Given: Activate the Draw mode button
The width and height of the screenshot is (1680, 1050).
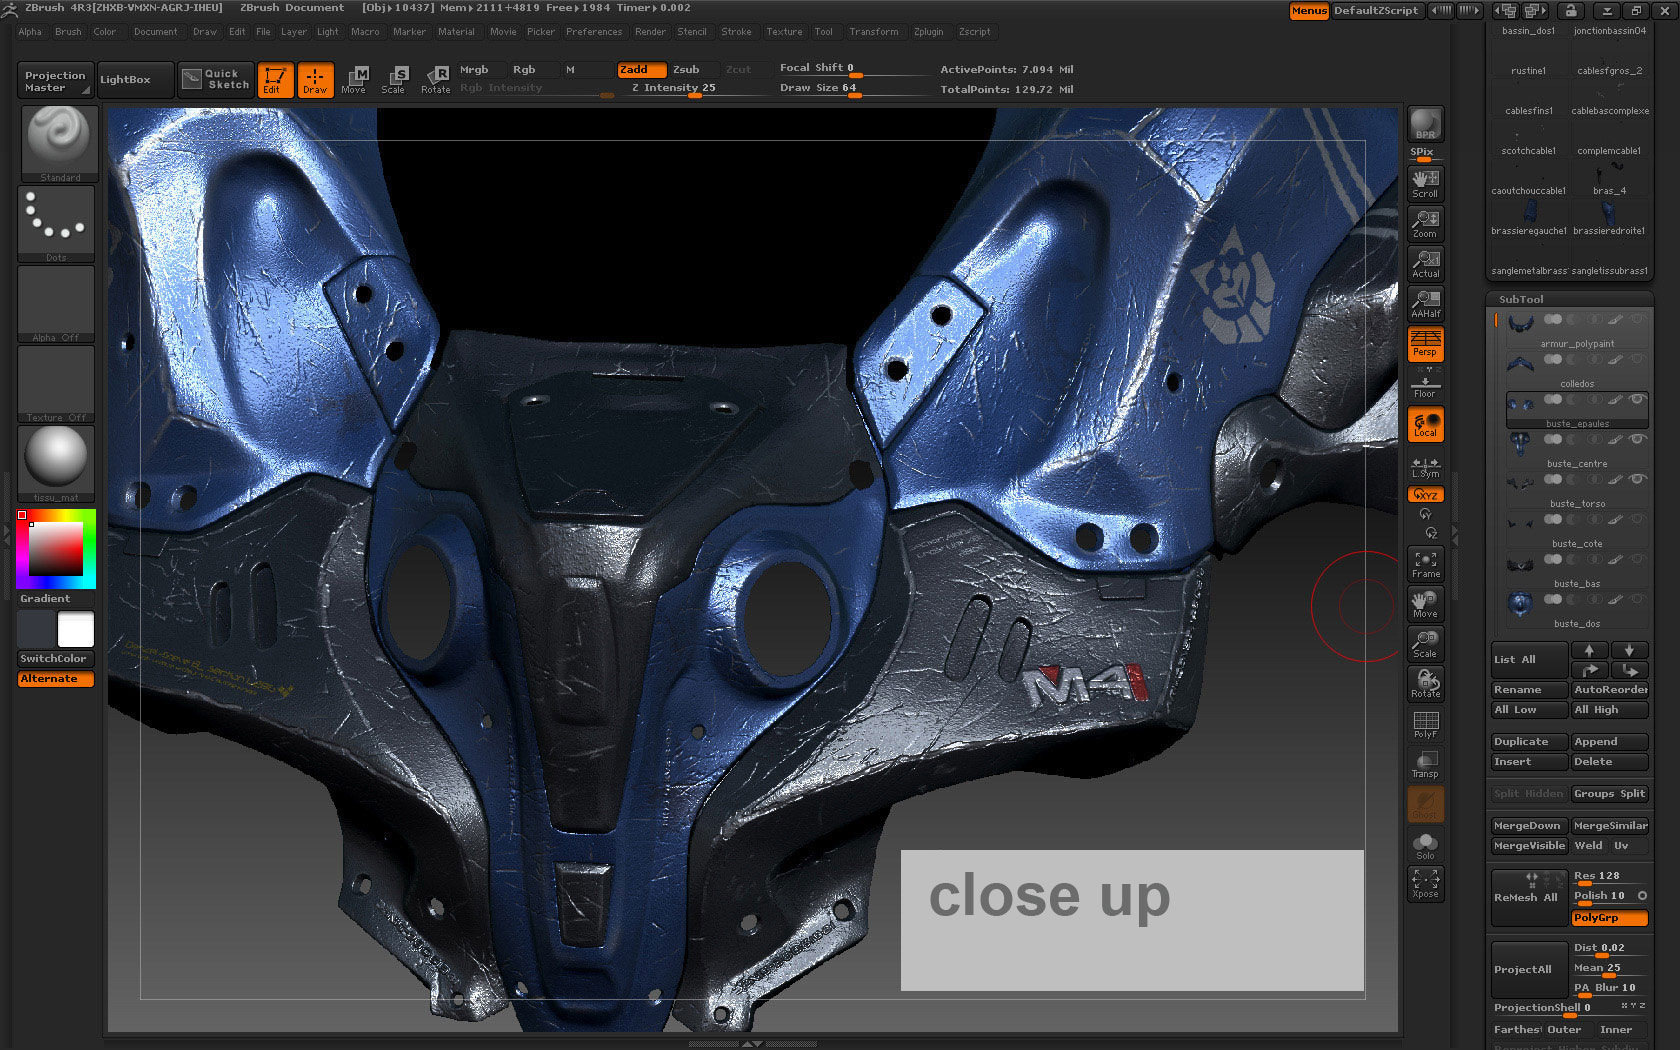Looking at the screenshot, I should [x=315, y=80].
